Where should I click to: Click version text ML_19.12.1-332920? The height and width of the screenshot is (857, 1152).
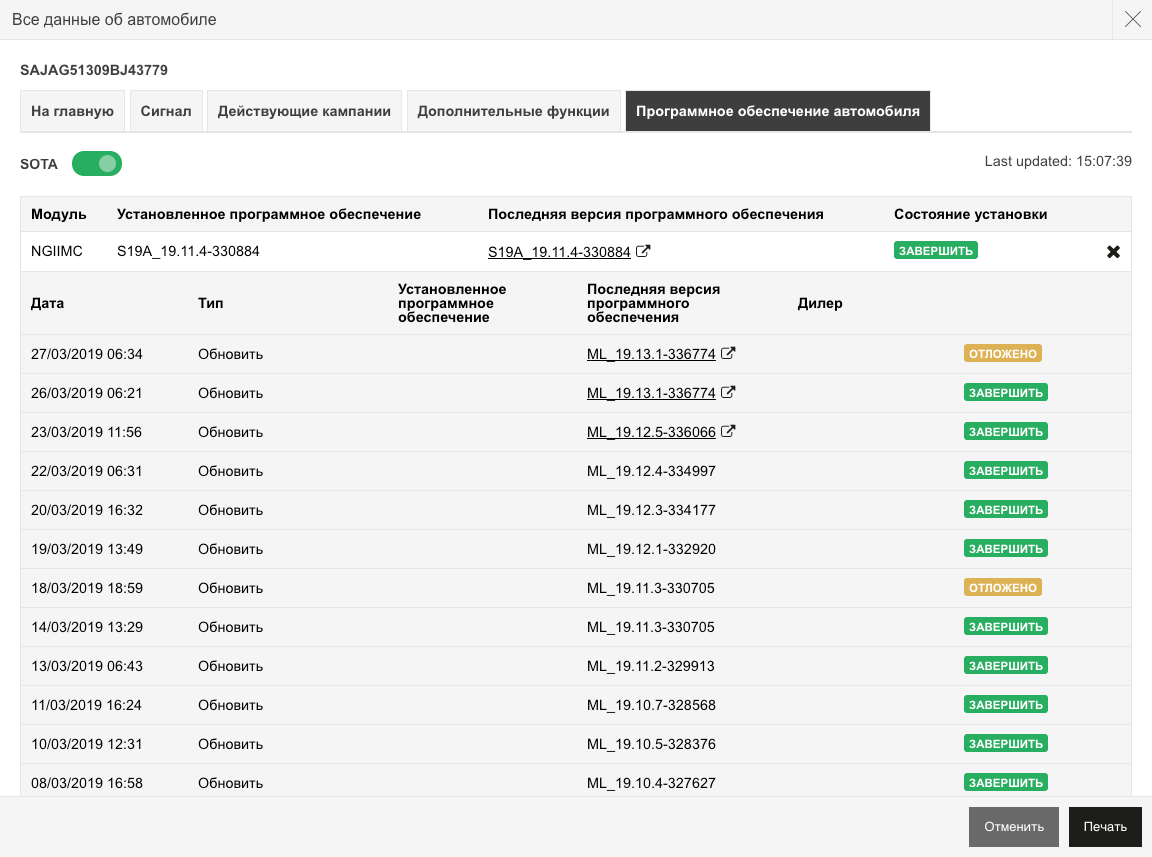pos(651,549)
